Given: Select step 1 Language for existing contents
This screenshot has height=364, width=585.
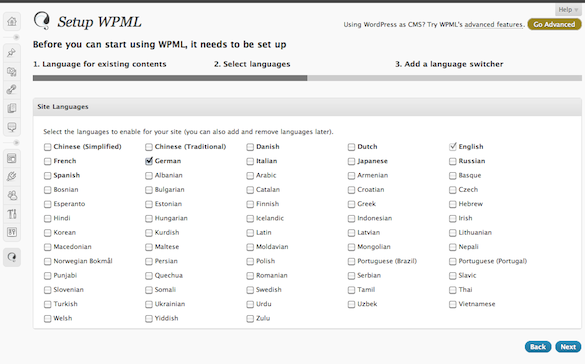Looking at the screenshot, I should pyautogui.click(x=100, y=64).
